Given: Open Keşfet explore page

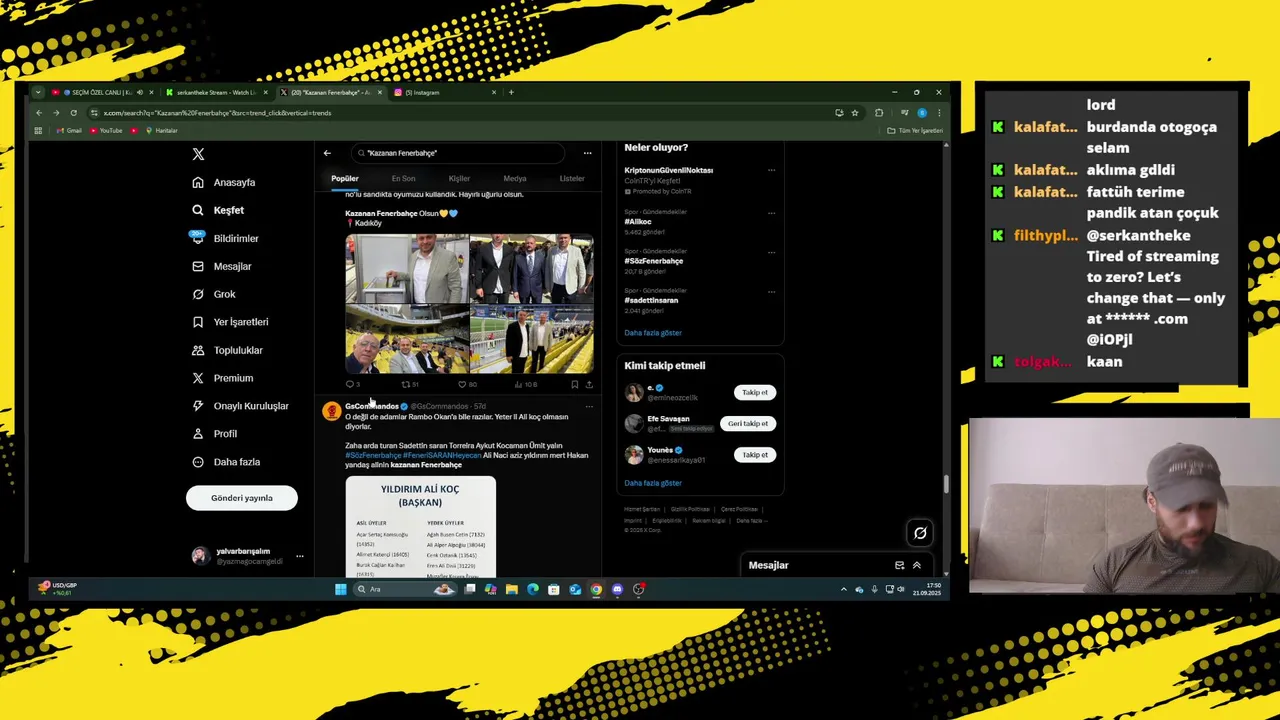Looking at the screenshot, I should [x=218, y=210].
